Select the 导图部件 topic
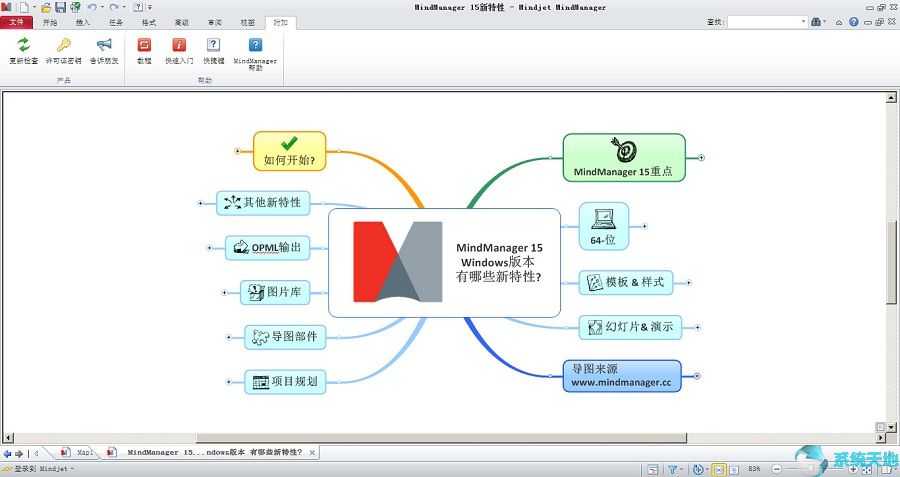Screen dimensions: 900x477 point(285,337)
